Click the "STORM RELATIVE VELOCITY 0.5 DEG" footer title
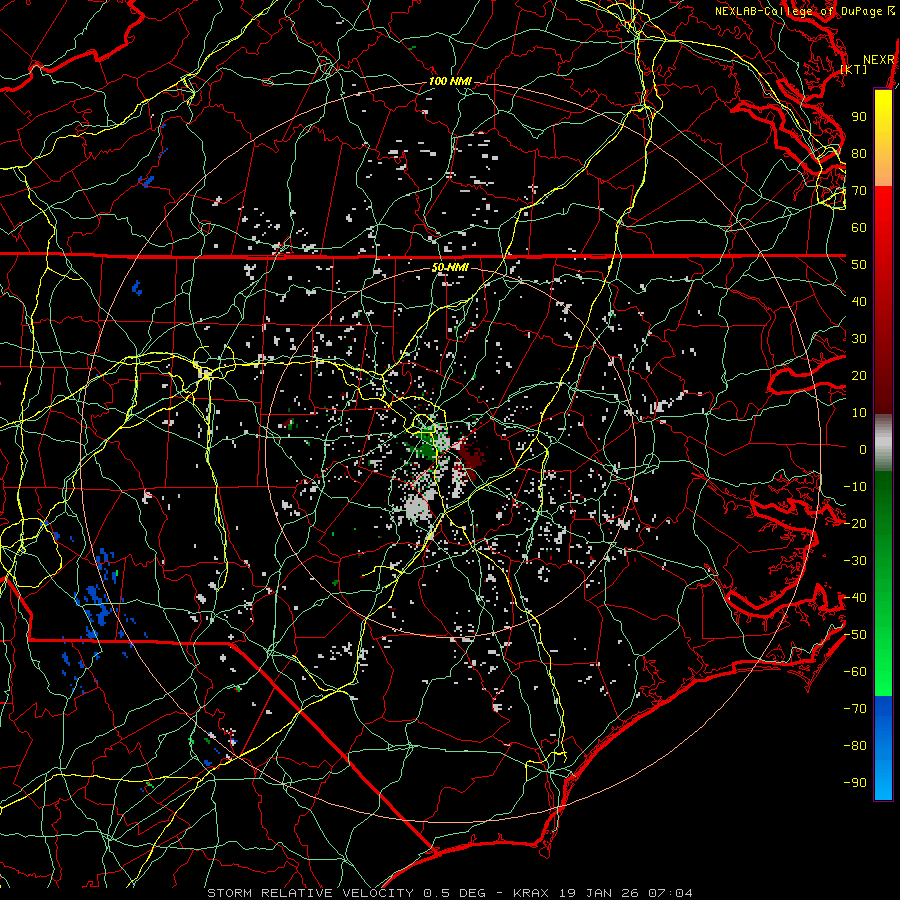The image size is (900, 900). point(346,893)
